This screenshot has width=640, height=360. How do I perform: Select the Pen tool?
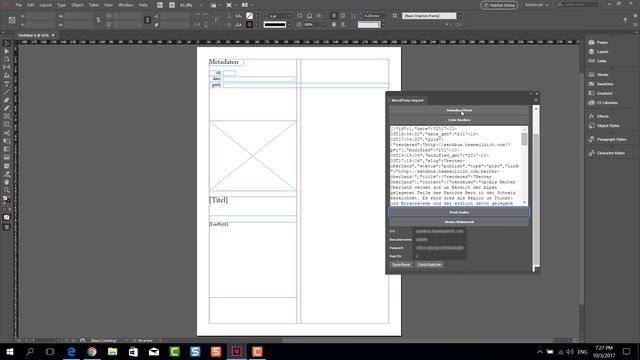[7, 100]
